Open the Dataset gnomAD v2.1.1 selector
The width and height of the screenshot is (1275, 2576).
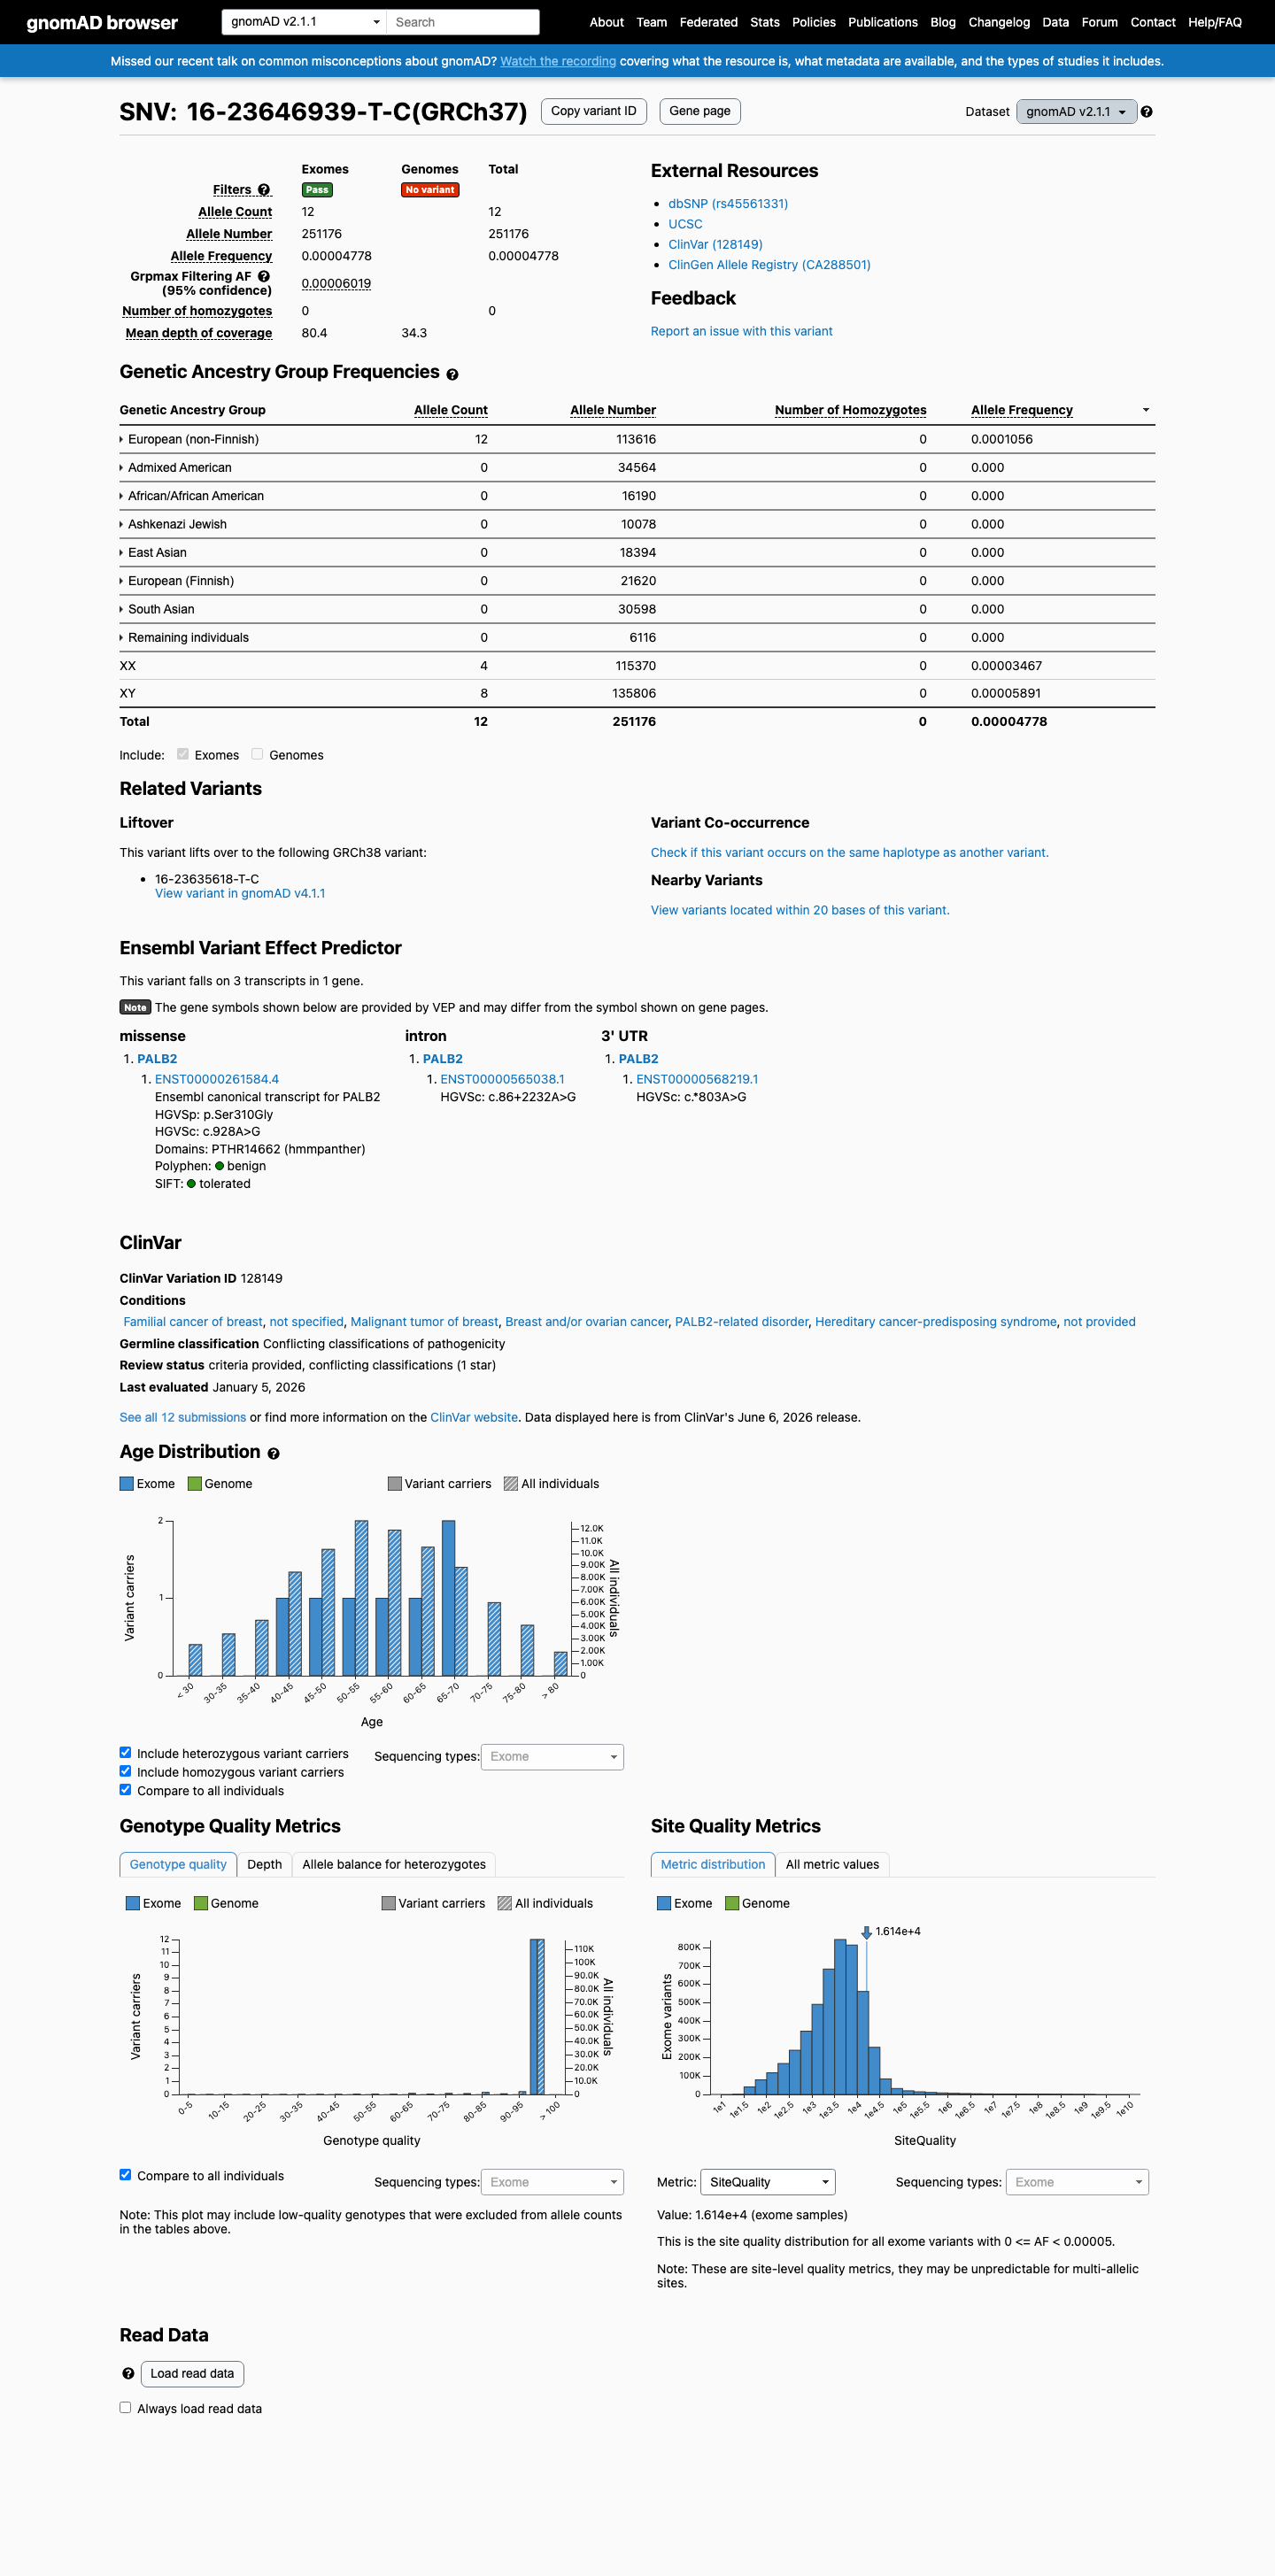coord(1076,112)
